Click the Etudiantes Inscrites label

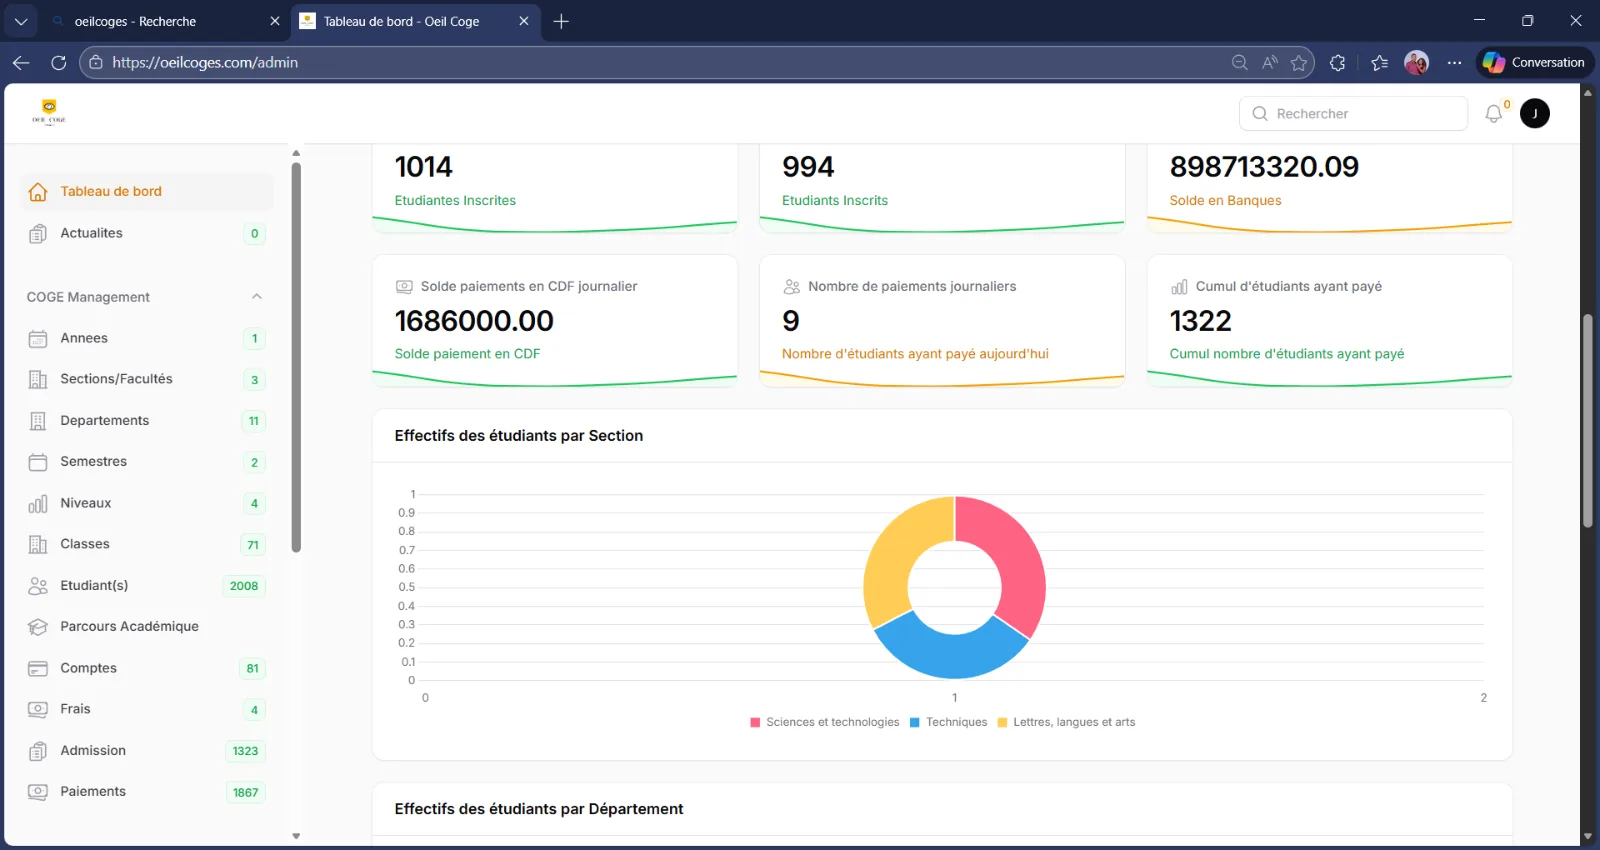[455, 201]
